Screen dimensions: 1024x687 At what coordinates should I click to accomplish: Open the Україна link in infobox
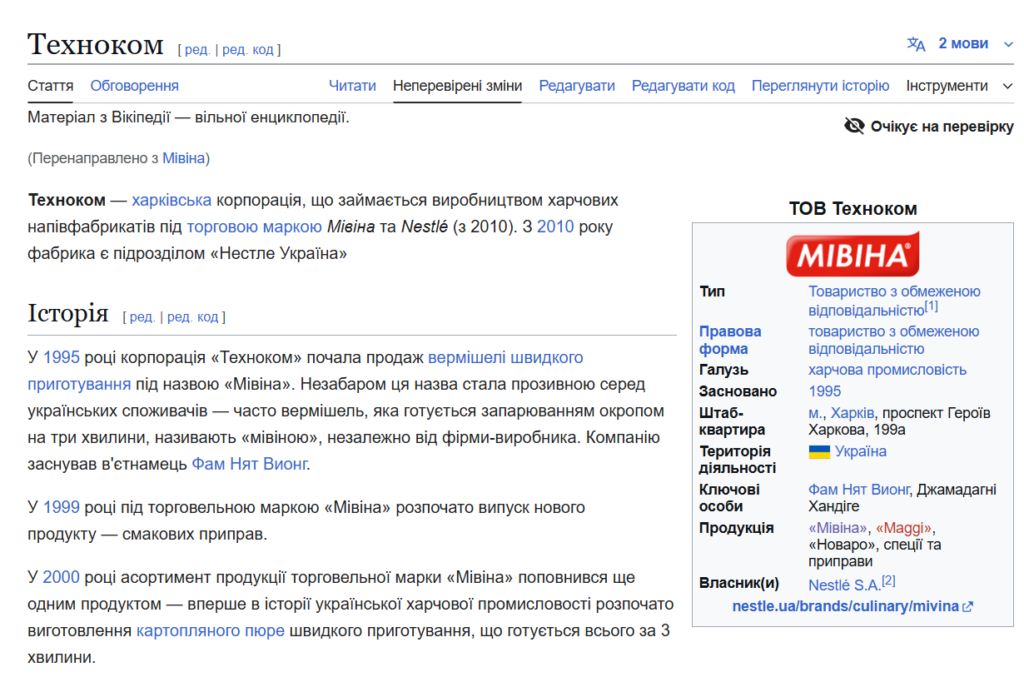click(x=861, y=452)
